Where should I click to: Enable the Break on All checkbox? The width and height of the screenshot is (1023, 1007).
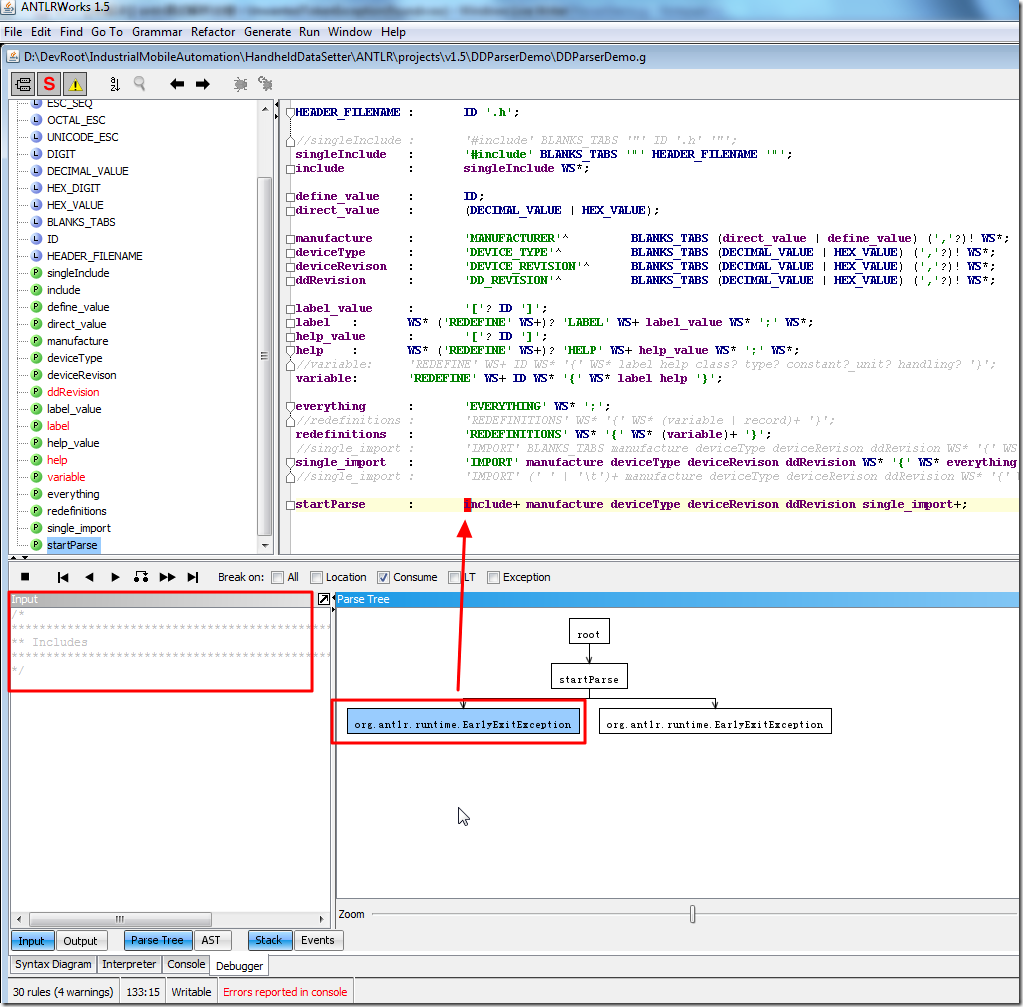[278, 577]
